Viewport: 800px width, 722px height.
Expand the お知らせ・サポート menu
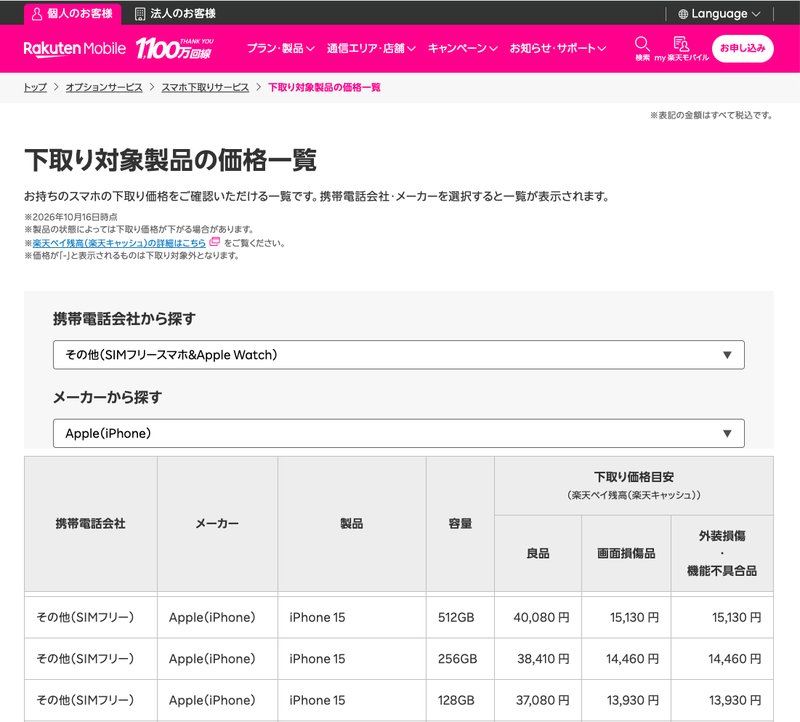pos(558,48)
